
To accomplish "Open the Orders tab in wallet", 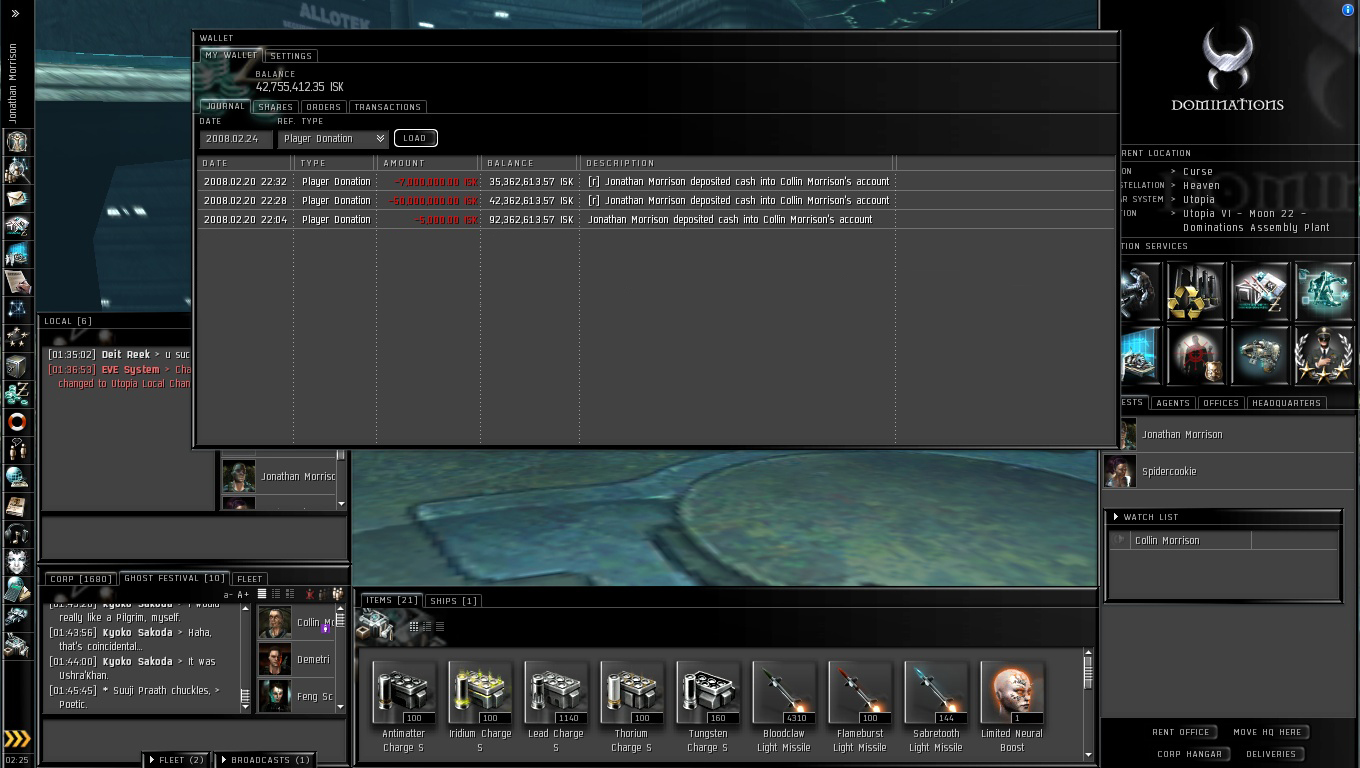I will click(x=323, y=107).
